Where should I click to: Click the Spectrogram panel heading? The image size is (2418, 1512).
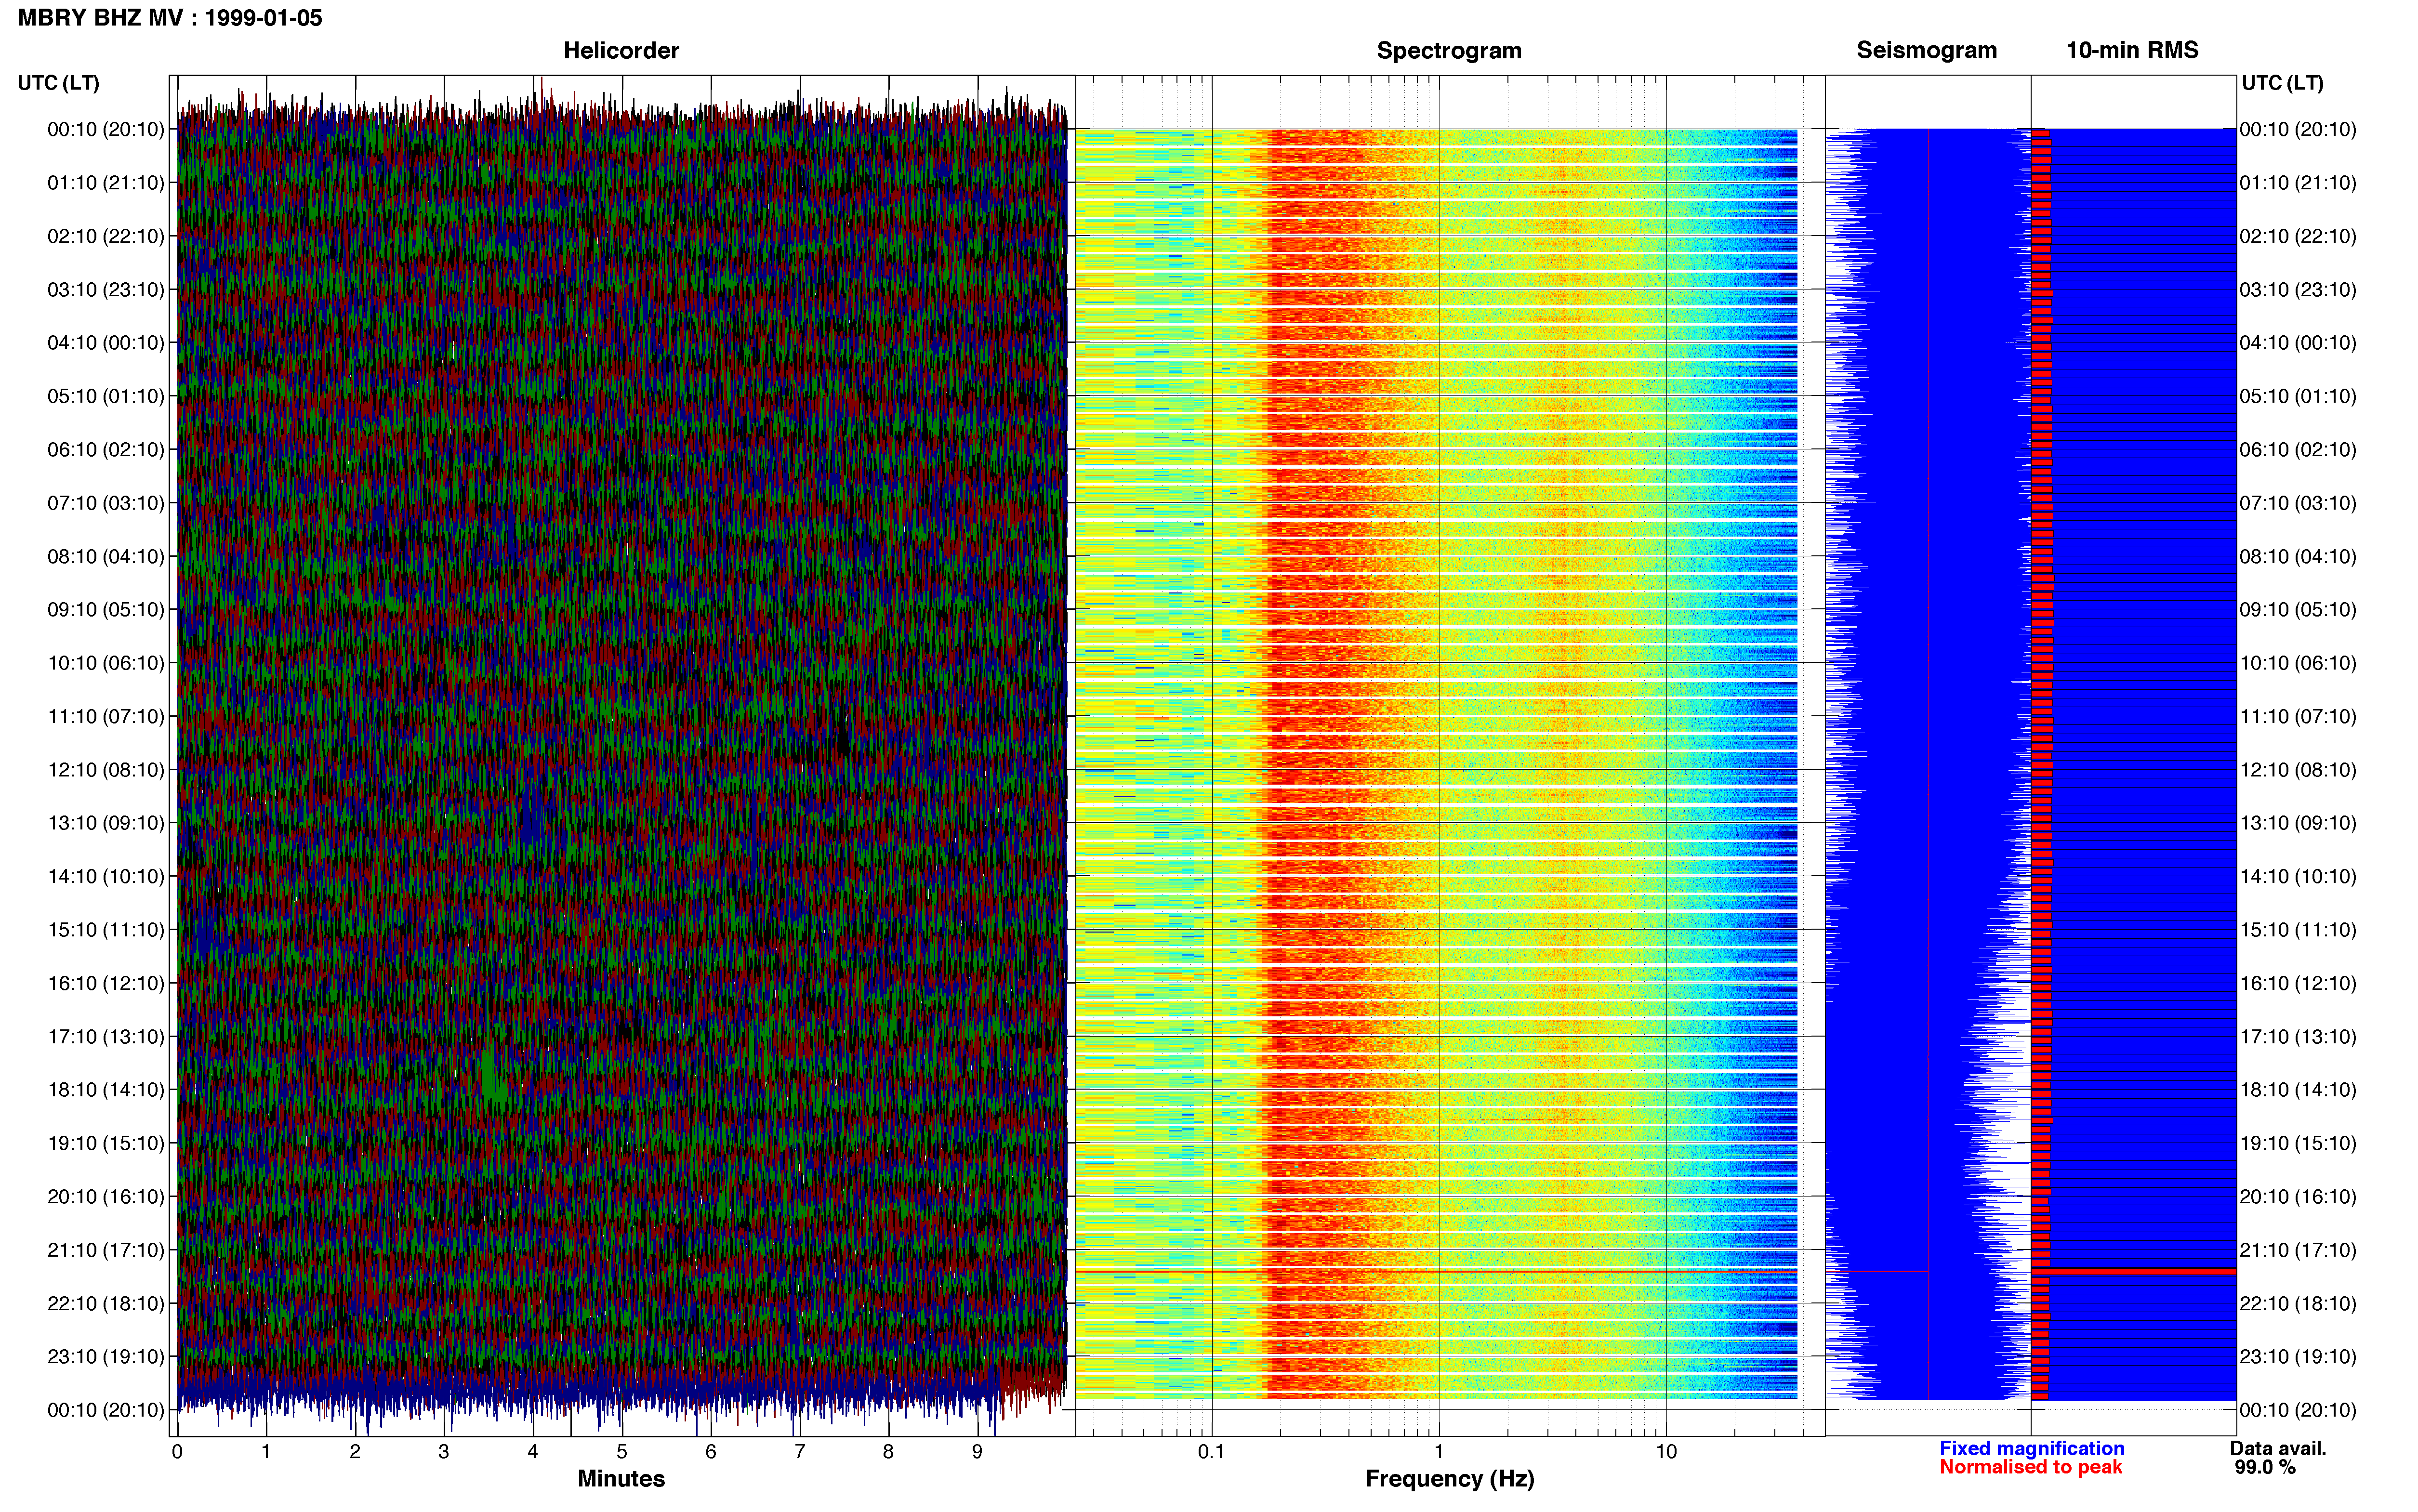[1449, 50]
